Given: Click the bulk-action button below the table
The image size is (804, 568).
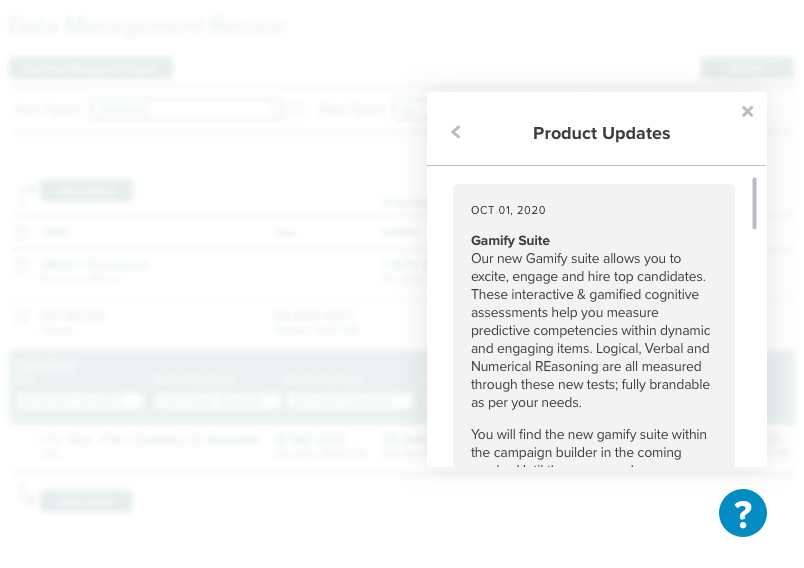Looking at the screenshot, I should tap(87, 500).
